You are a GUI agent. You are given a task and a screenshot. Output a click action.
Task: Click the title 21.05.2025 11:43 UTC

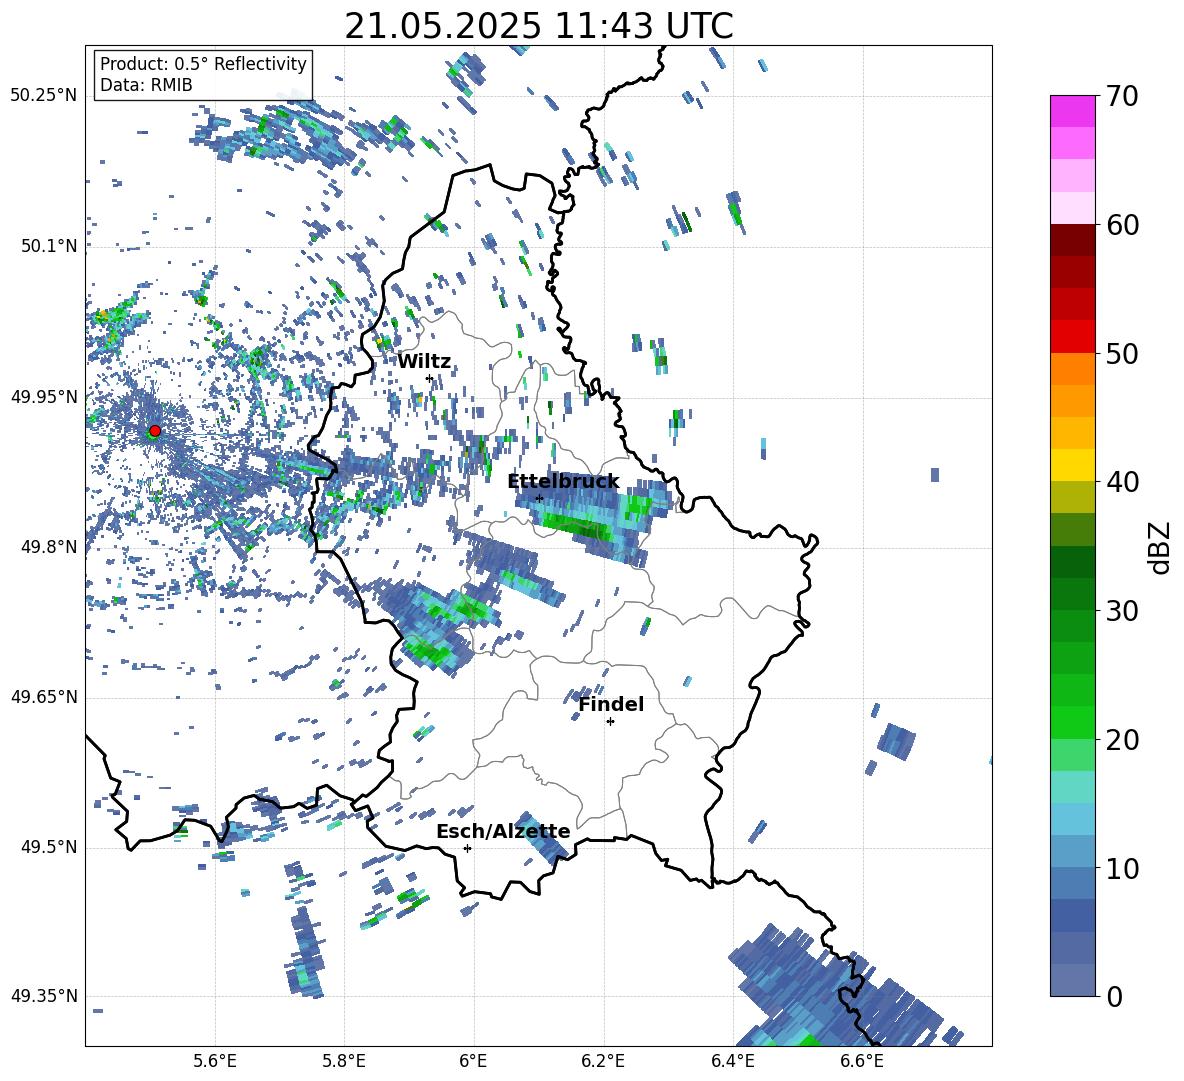click(539, 26)
